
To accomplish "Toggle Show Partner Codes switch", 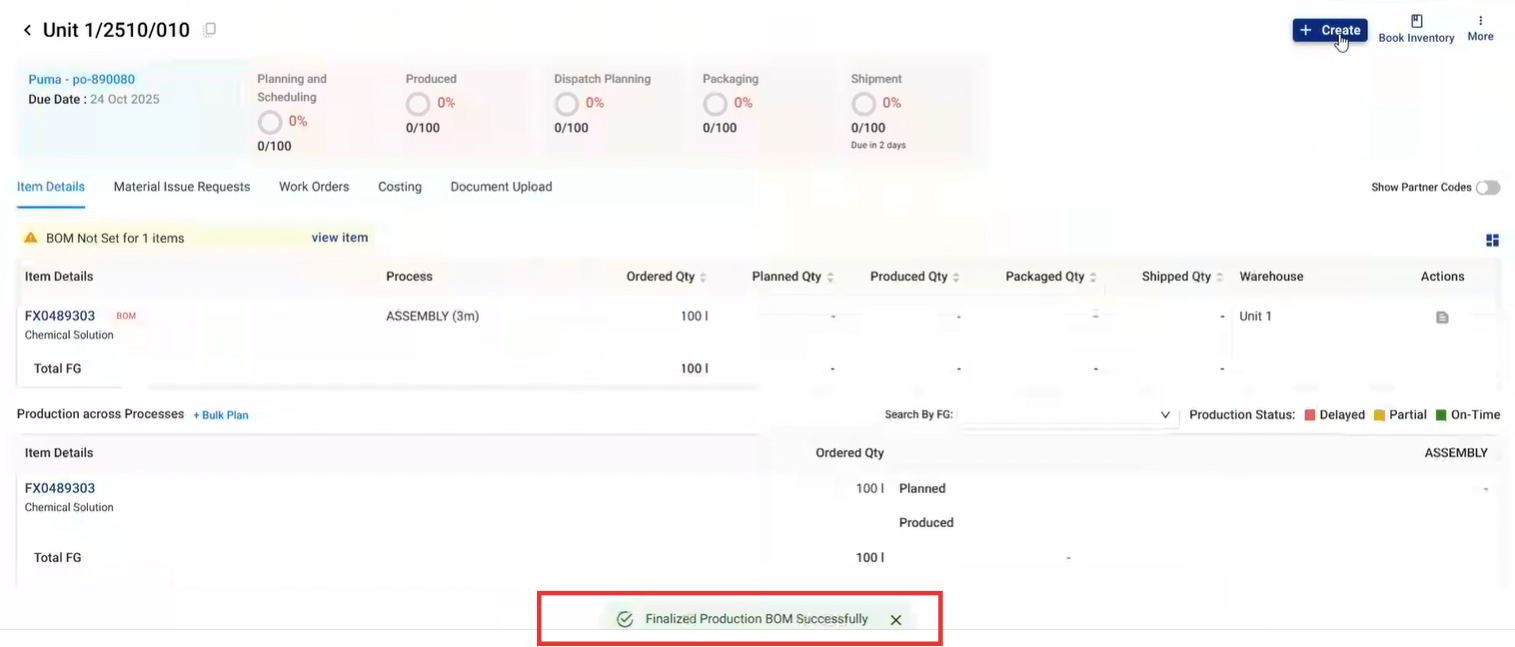I will point(1487,188).
